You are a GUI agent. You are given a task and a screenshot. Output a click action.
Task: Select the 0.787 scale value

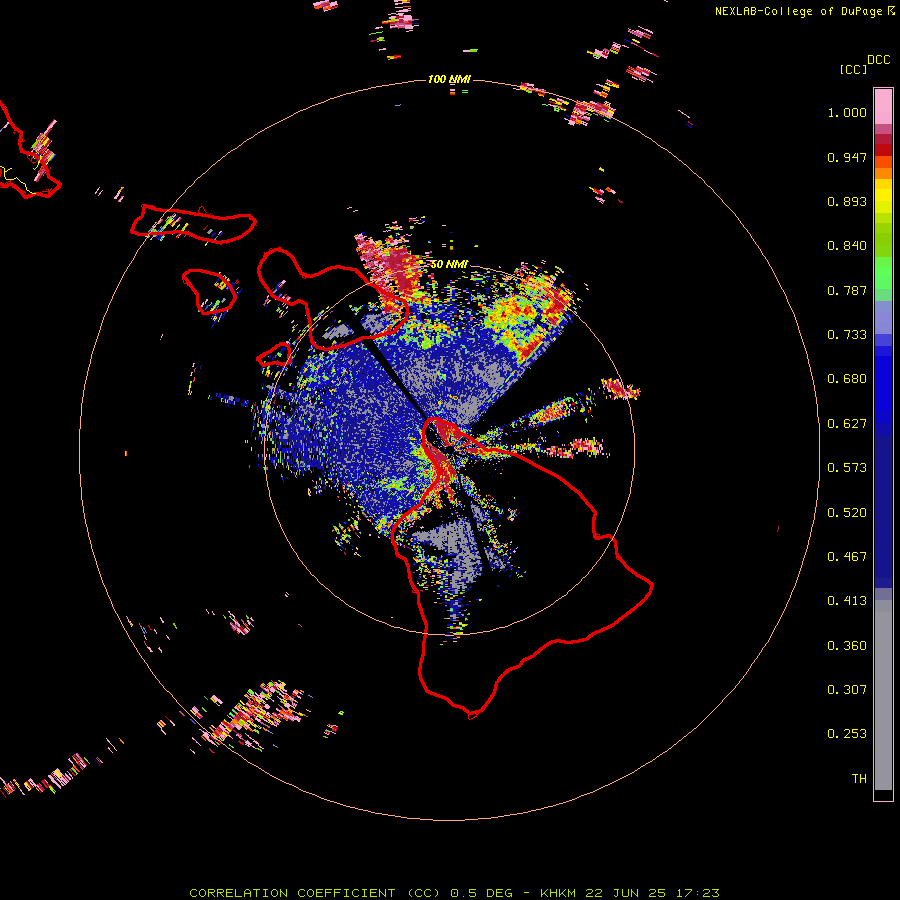point(847,290)
